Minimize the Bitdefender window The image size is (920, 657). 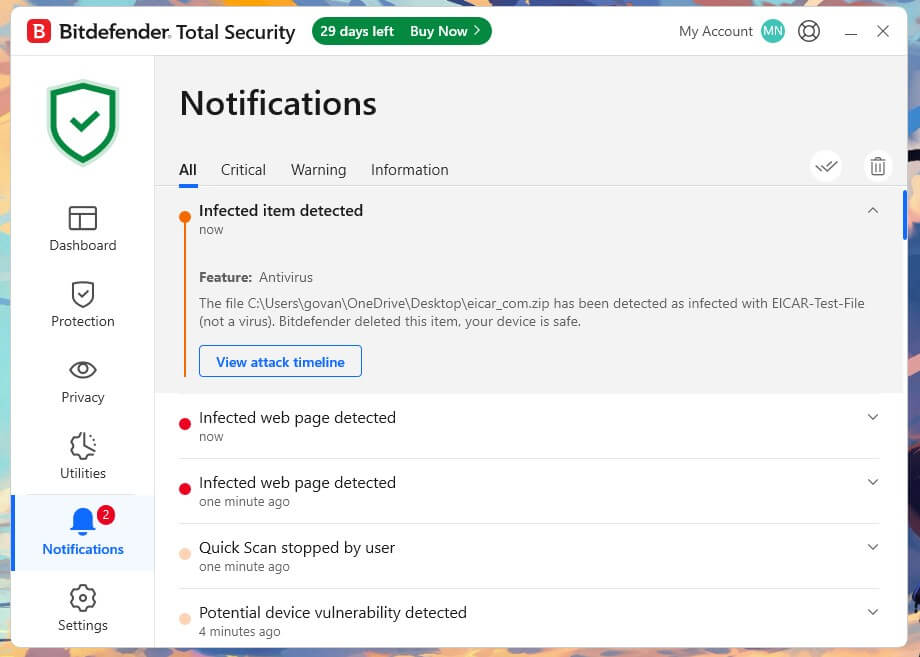(x=851, y=32)
